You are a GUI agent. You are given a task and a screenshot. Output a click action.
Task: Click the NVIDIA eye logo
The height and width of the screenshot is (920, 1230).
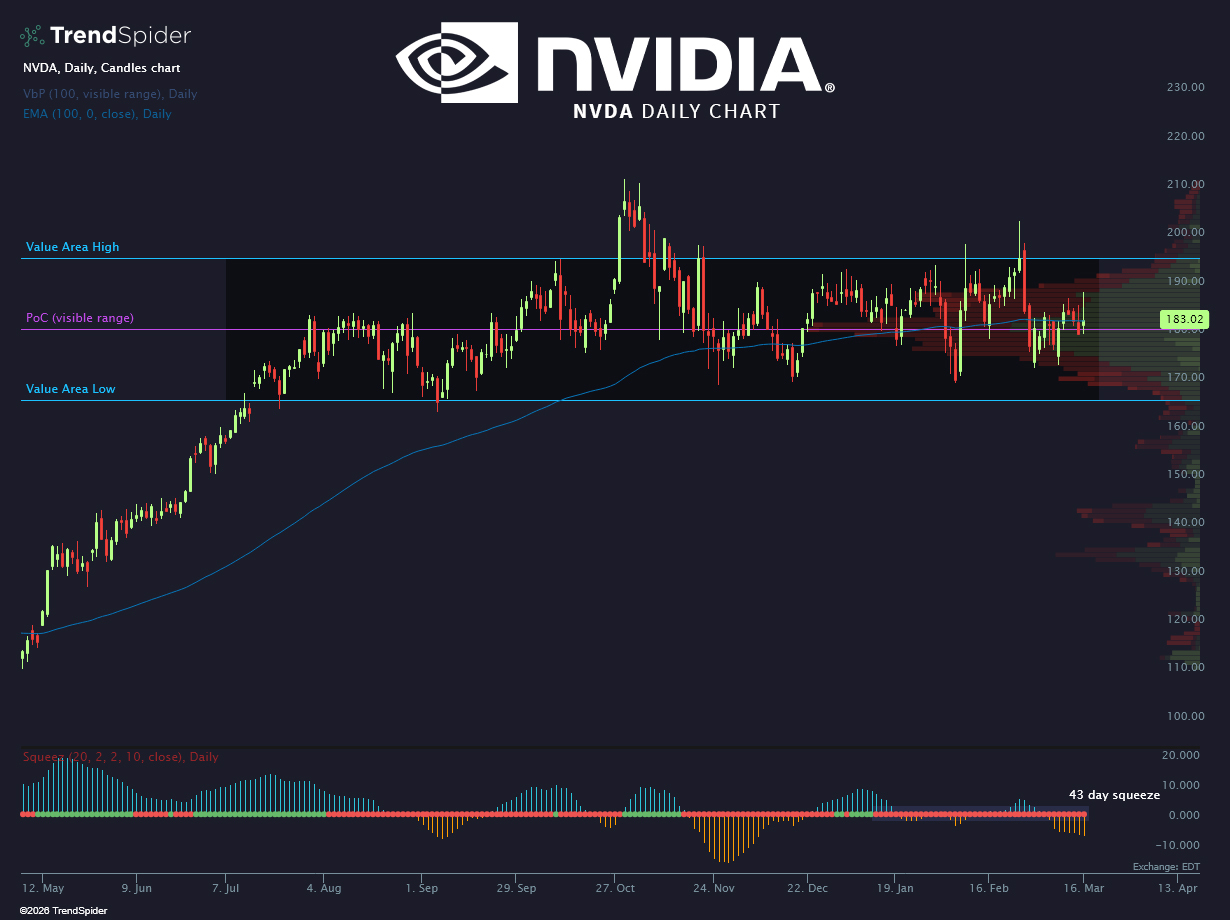(x=457, y=63)
